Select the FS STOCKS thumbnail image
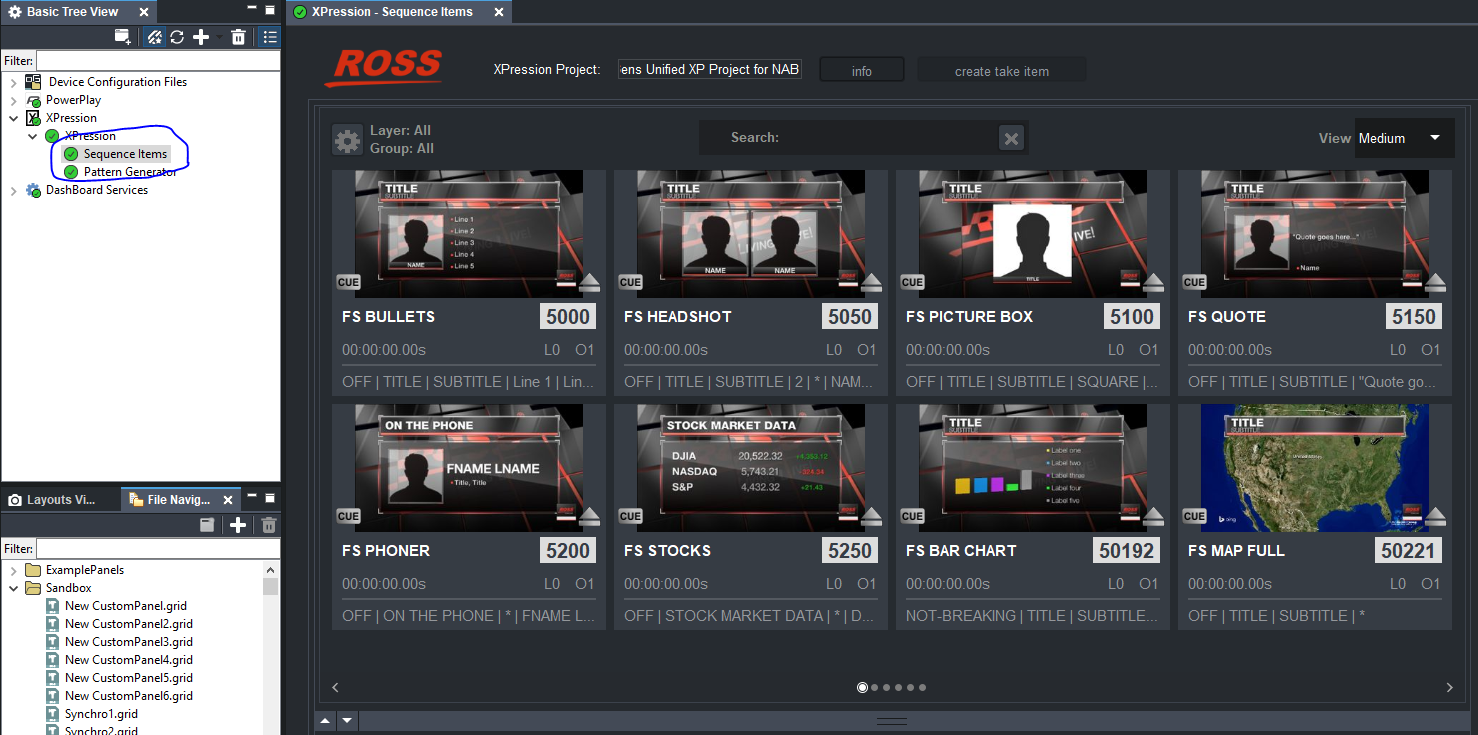The image size is (1478, 735). (x=751, y=467)
